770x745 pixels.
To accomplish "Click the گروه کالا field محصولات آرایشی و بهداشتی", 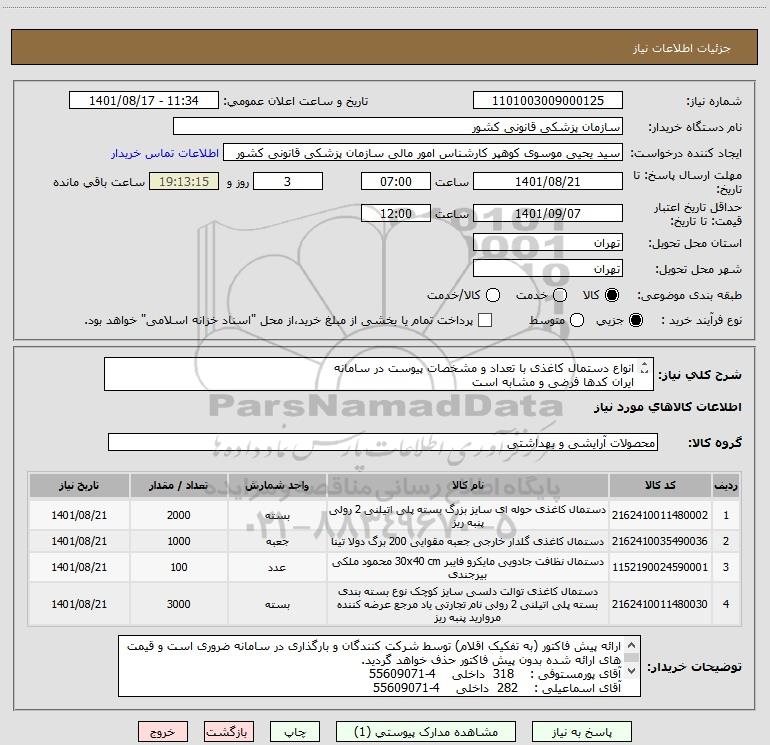I will (383, 442).
